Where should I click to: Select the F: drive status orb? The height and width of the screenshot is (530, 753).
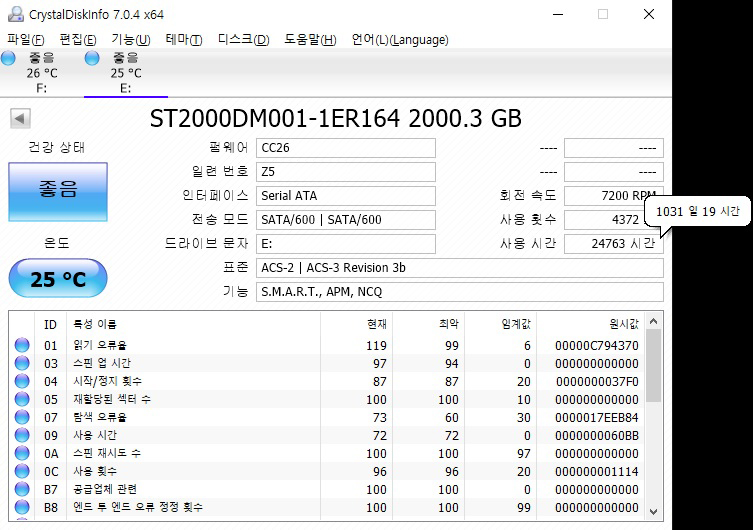8,58
